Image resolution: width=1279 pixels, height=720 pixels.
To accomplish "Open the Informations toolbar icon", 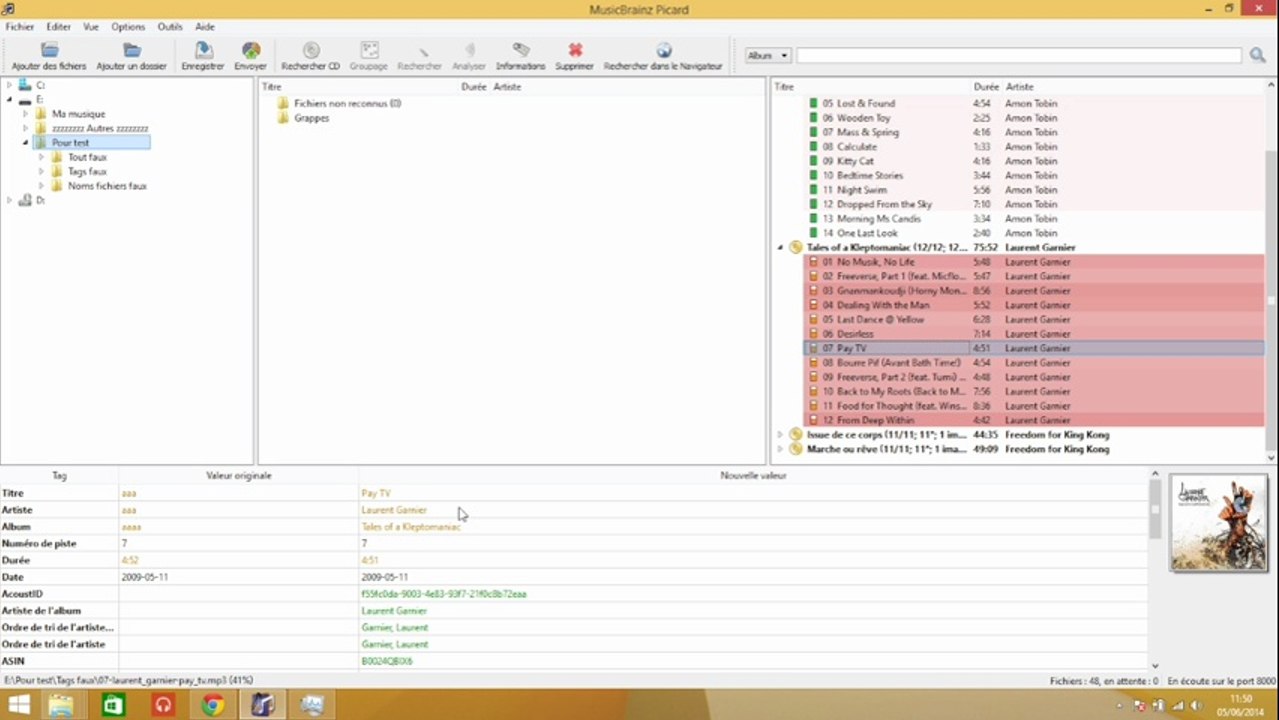I will click(521, 50).
